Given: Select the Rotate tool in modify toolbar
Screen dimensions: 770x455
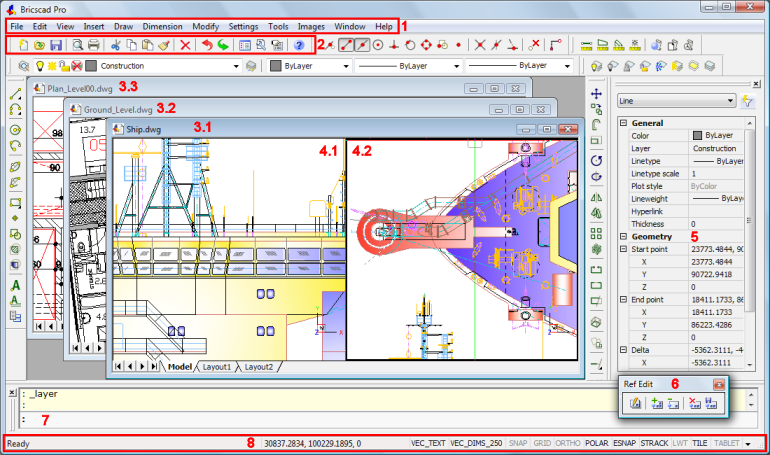Looking at the screenshot, I should point(596,161).
